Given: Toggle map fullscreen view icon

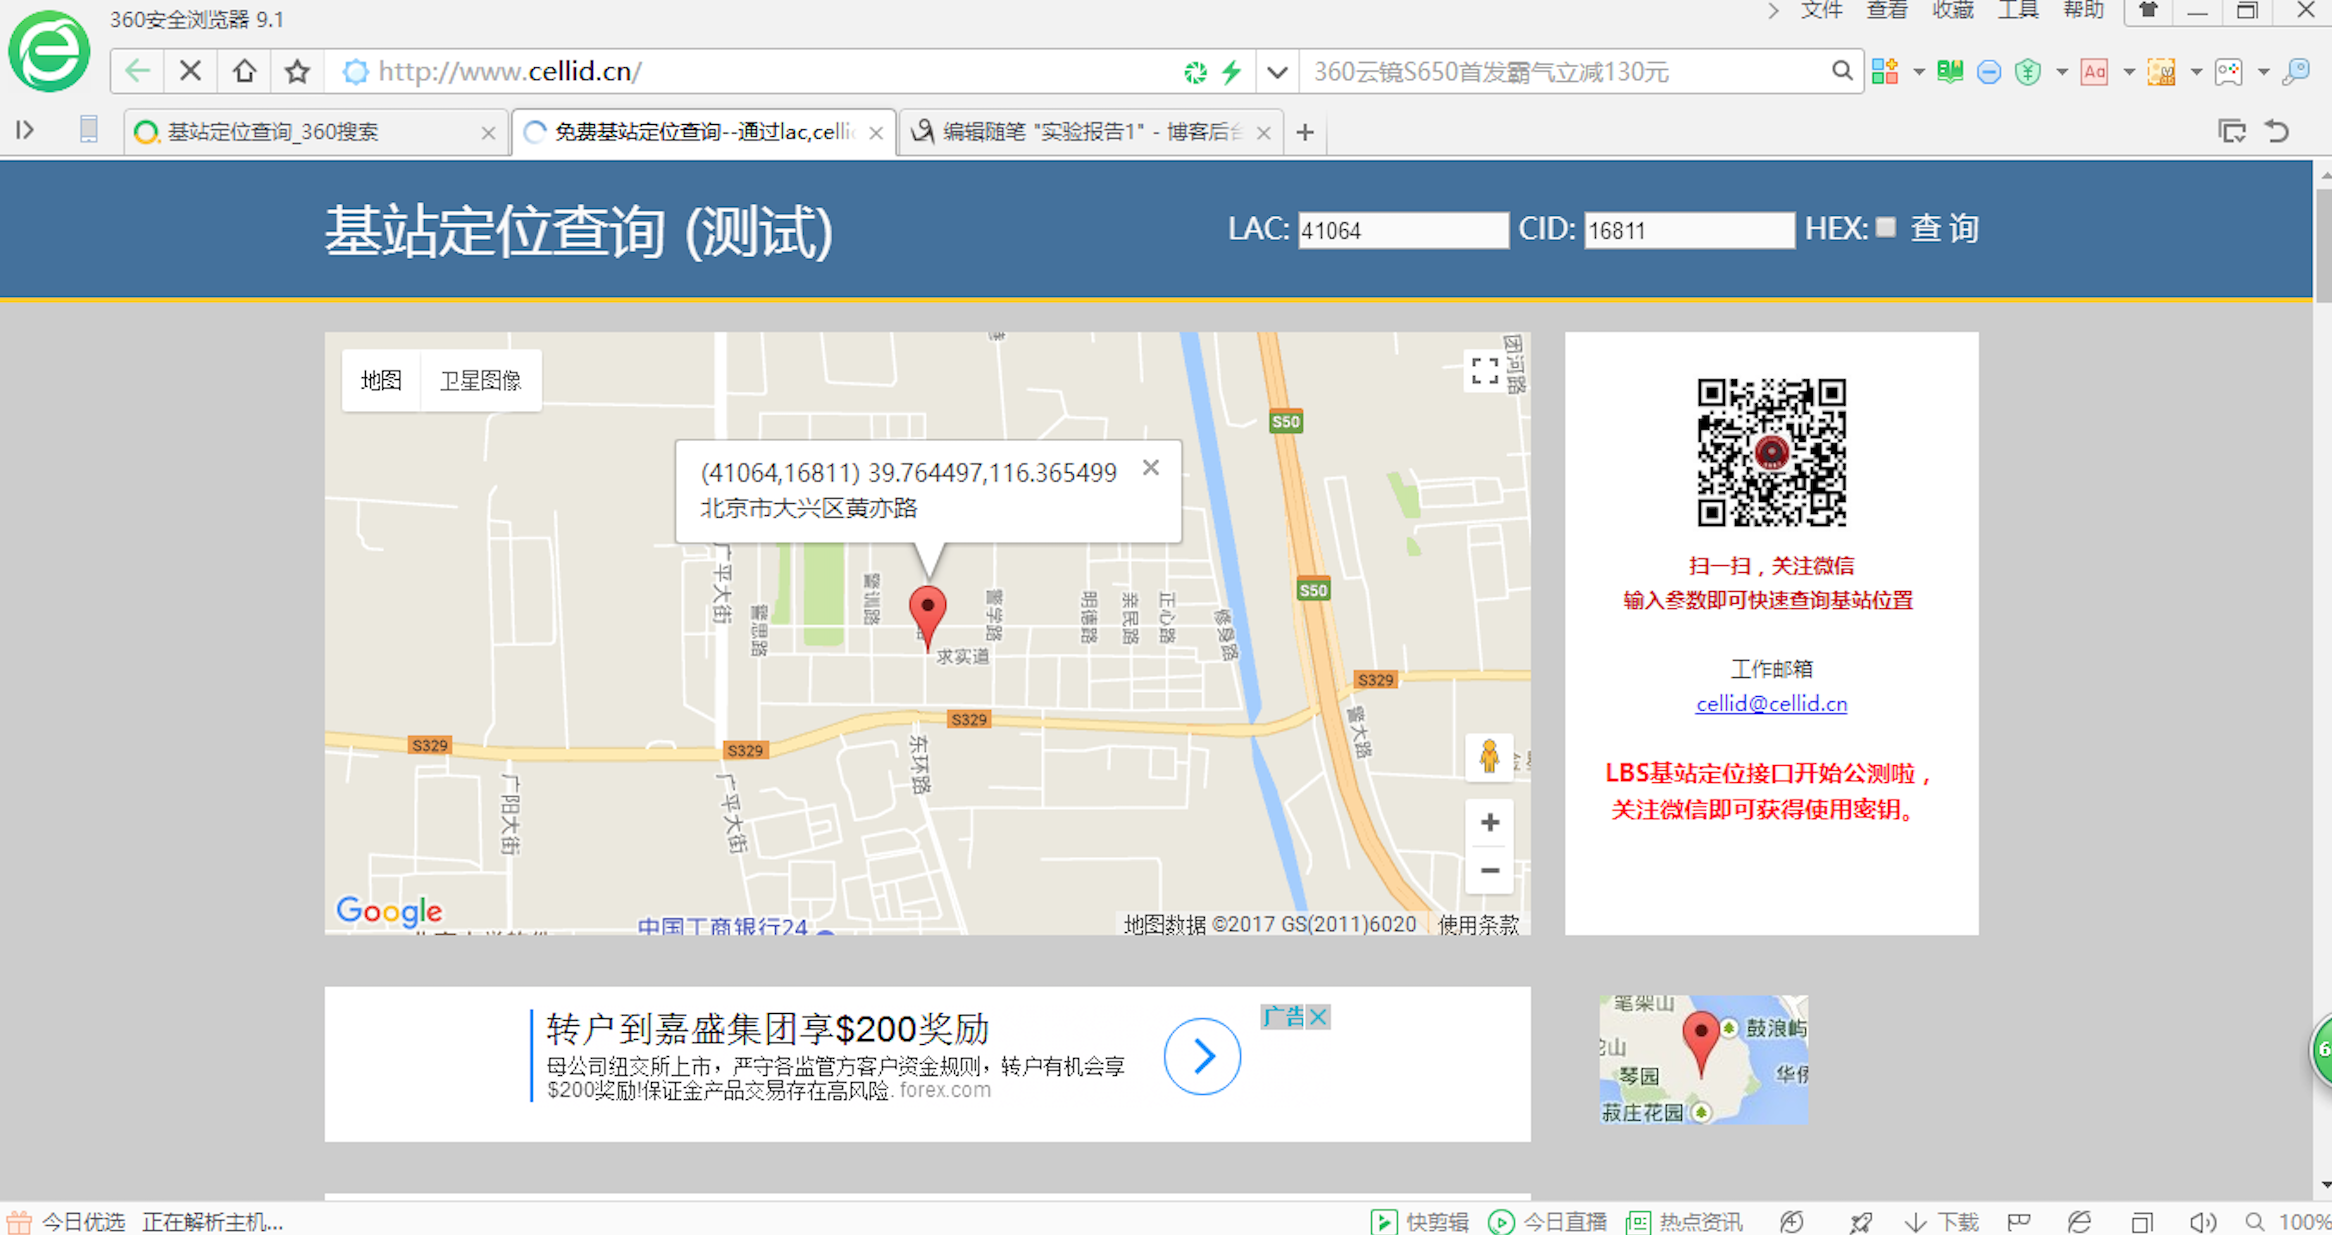Looking at the screenshot, I should tap(1485, 371).
